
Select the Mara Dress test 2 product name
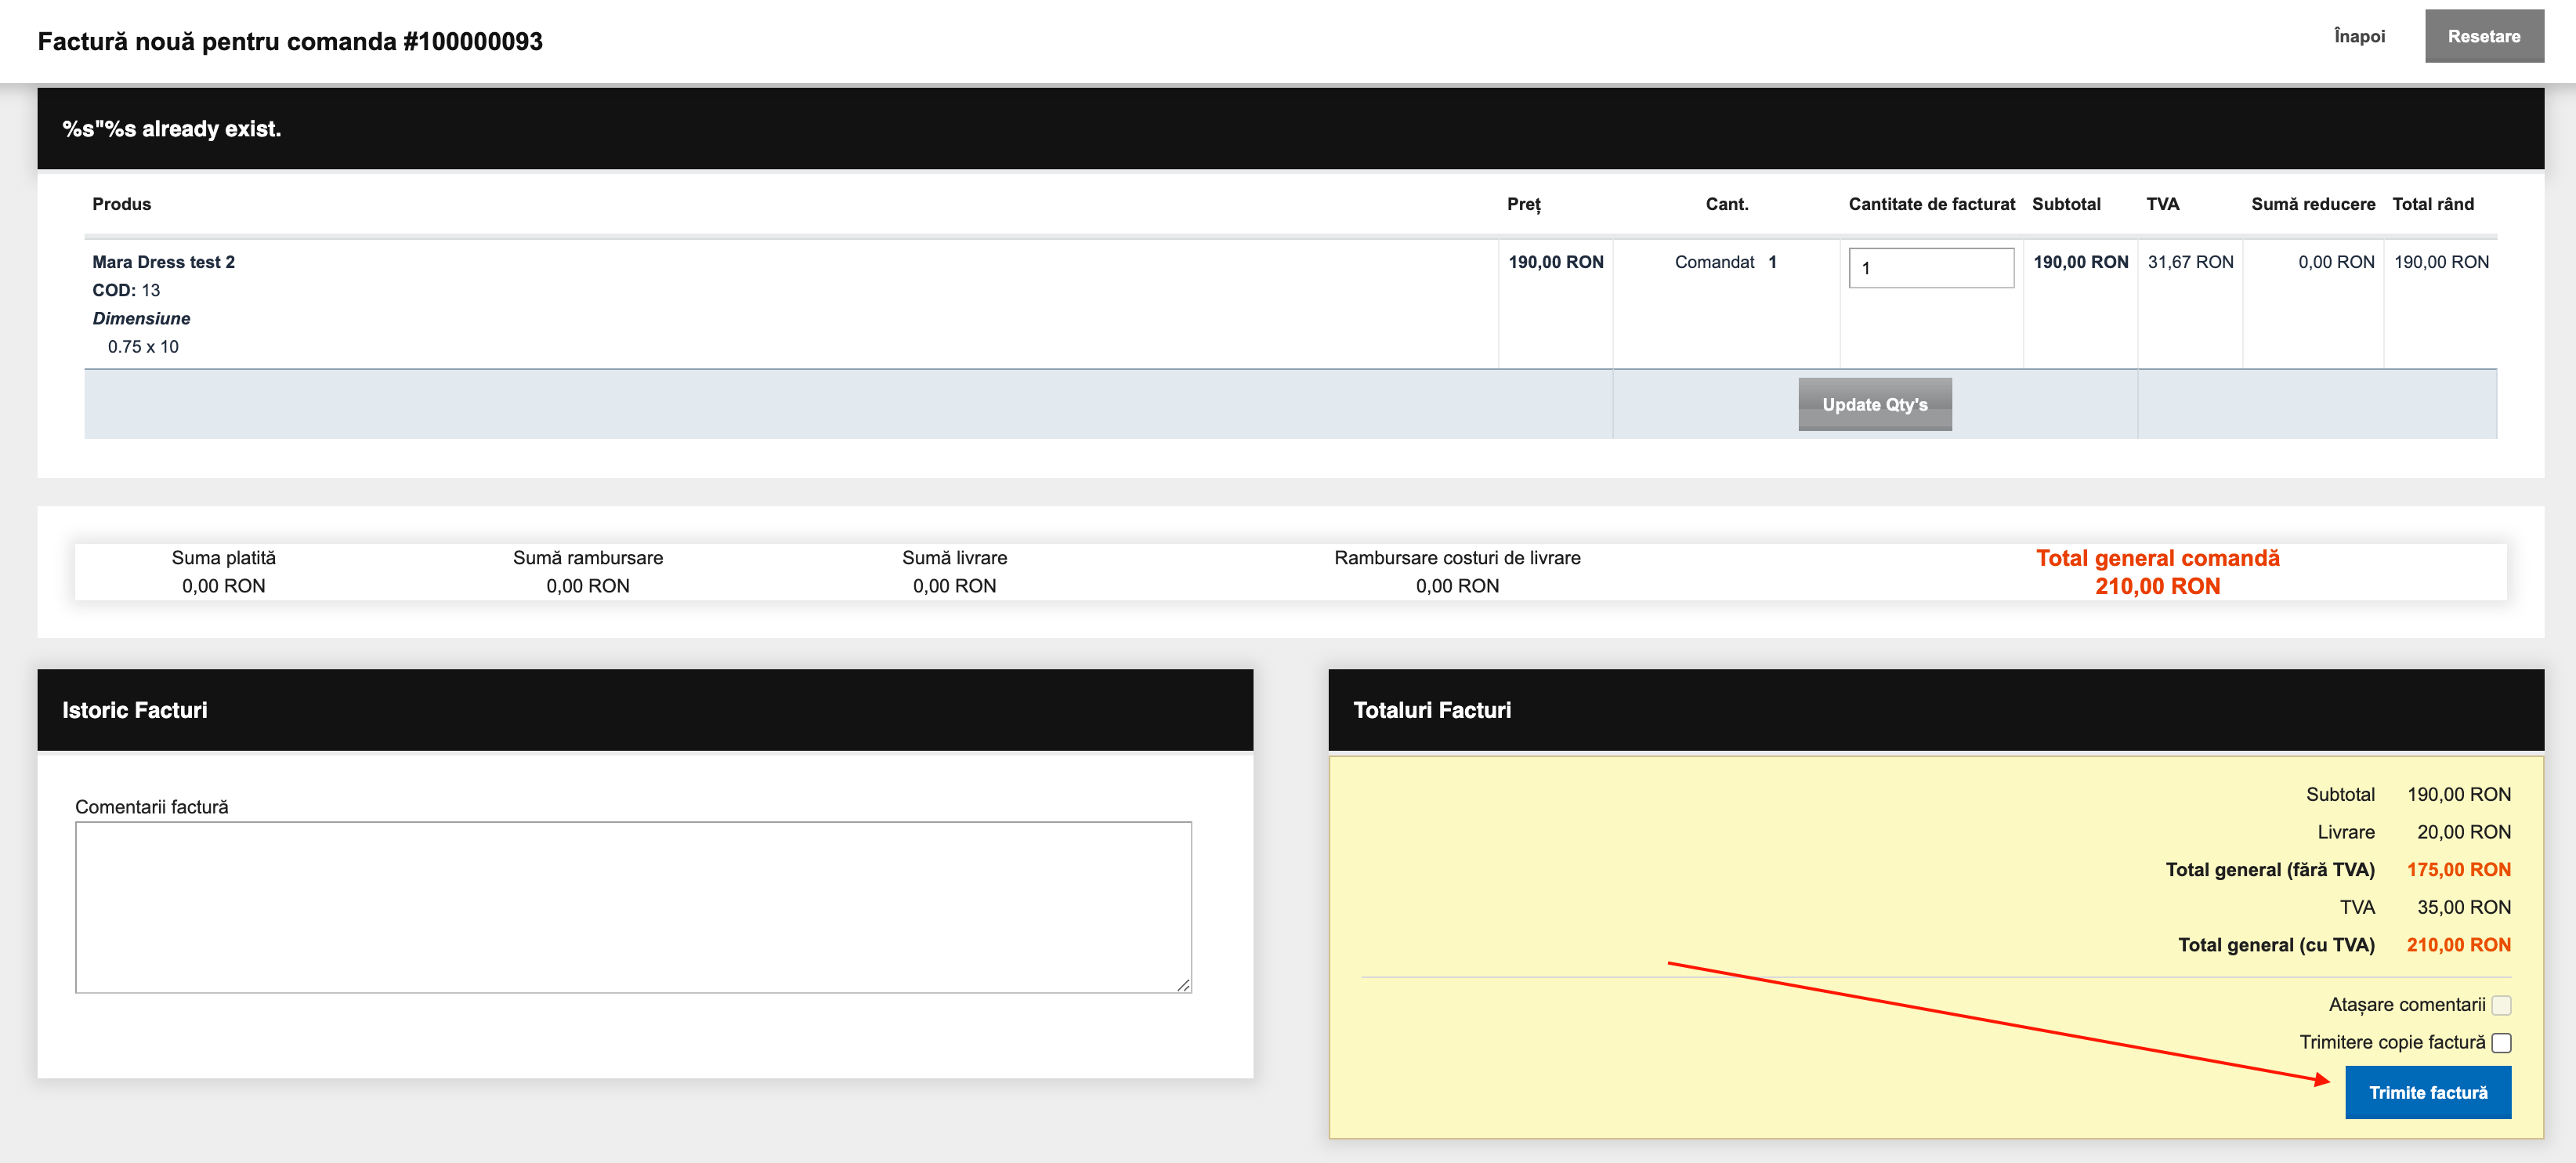pyautogui.click(x=163, y=262)
